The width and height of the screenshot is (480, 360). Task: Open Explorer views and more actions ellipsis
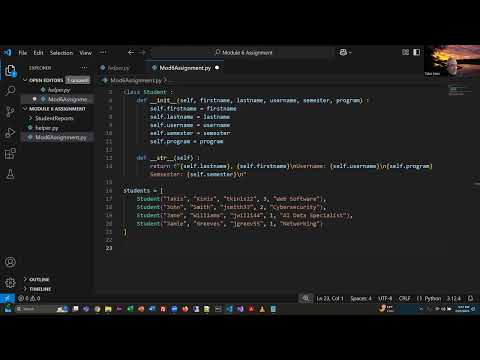coord(84,68)
